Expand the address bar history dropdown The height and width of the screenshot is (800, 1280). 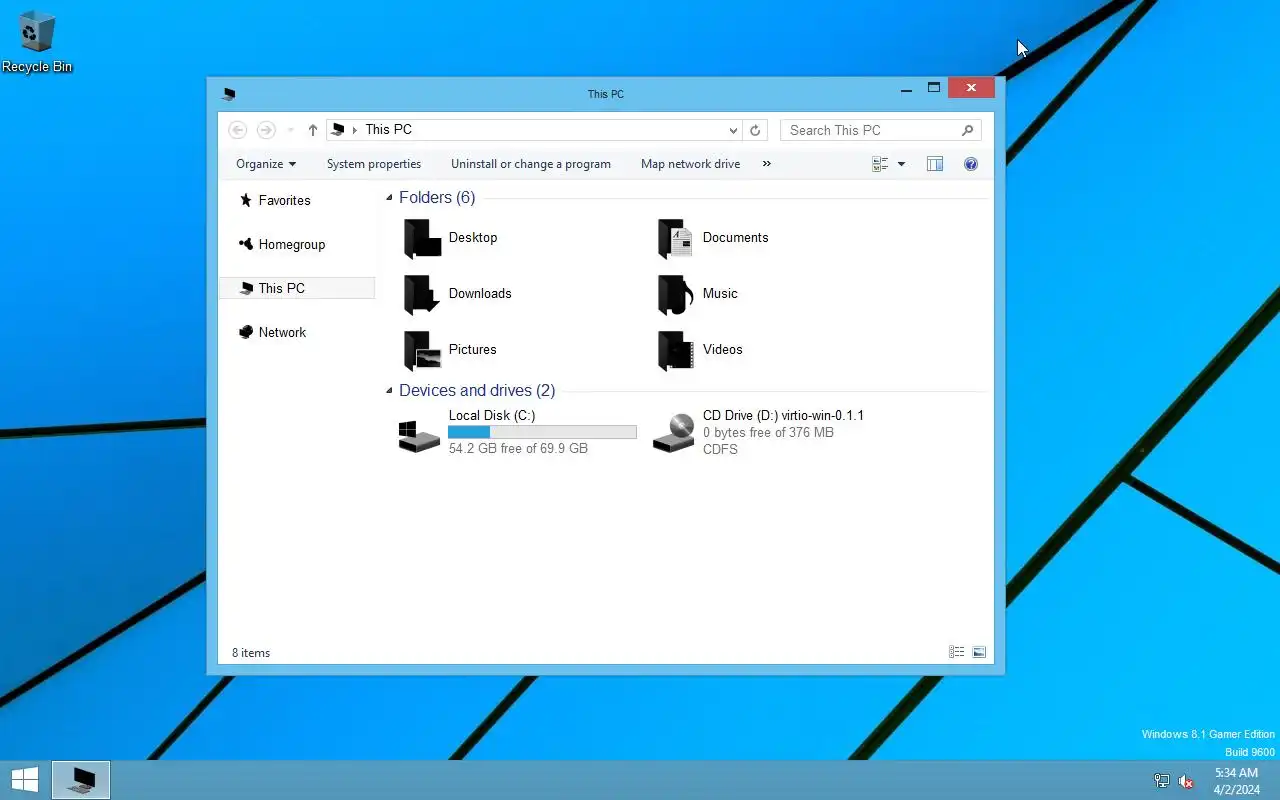pos(733,130)
